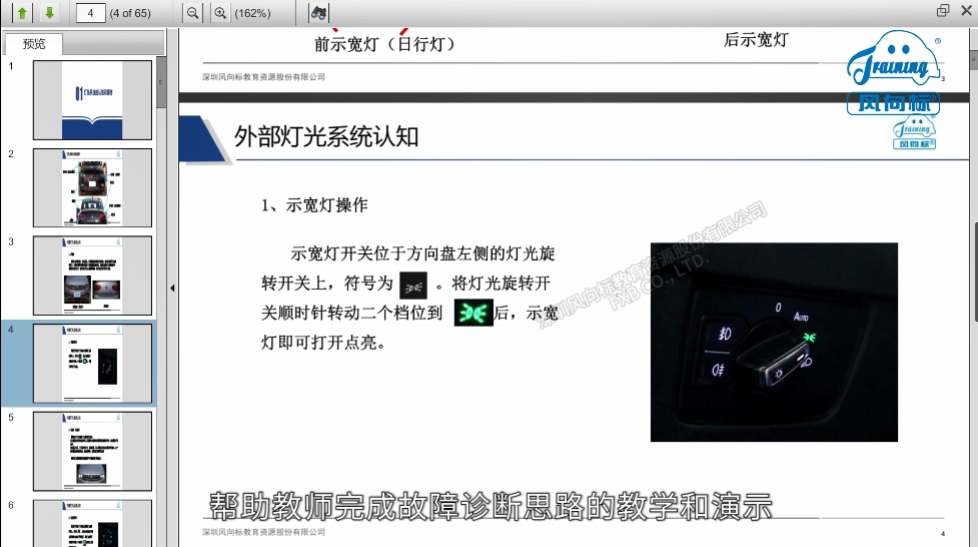Open page 5 thumbnail
The width and height of the screenshot is (978, 547).
point(92,450)
